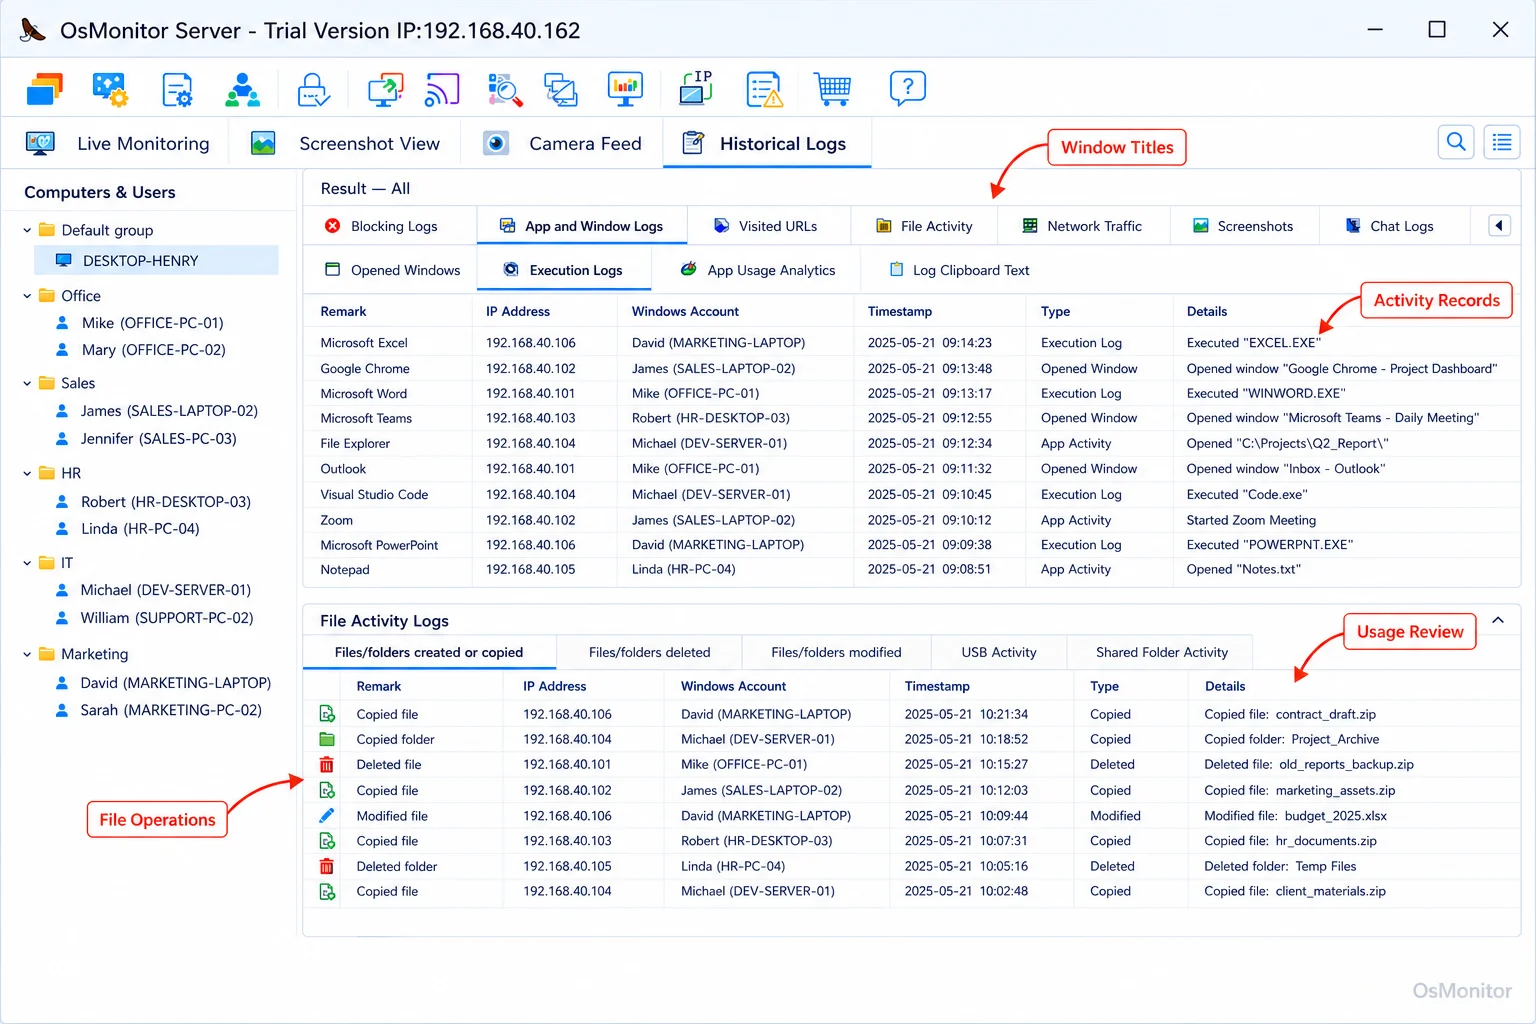The width and height of the screenshot is (1536, 1024).
Task: Click the pencil icon on the Modified file row
Action: [x=327, y=816]
